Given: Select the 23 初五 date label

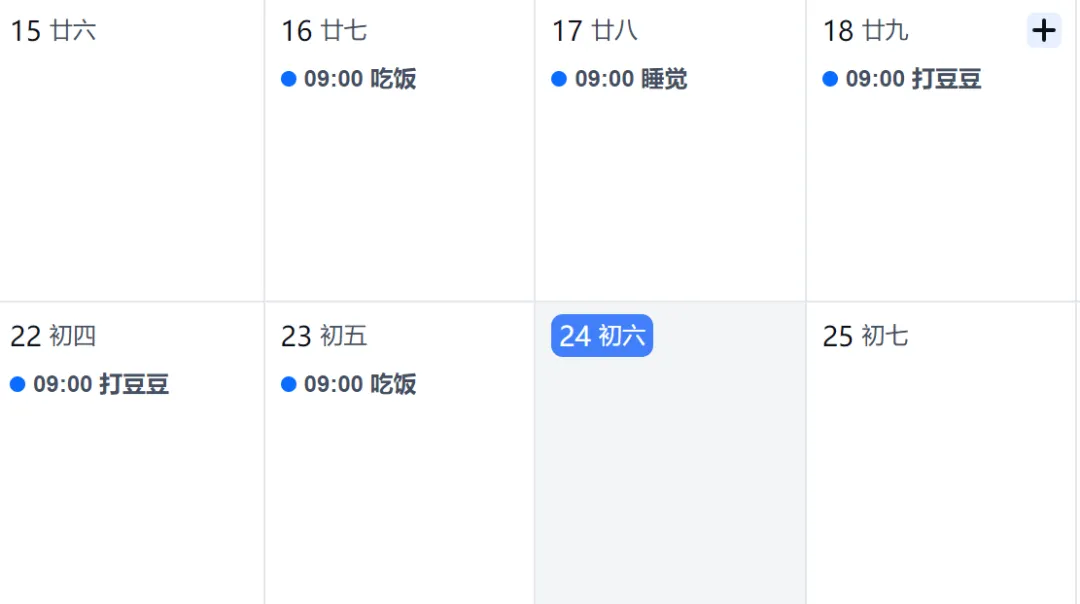Looking at the screenshot, I should [x=324, y=336].
